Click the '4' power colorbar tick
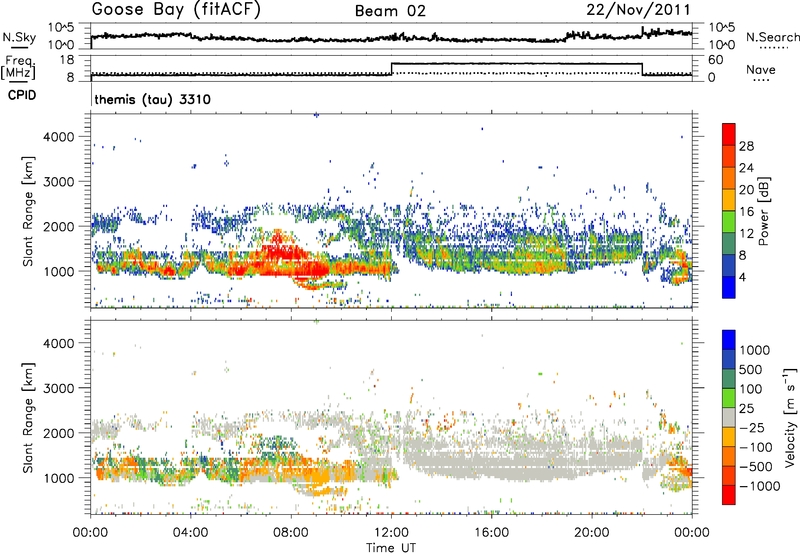This screenshot has height=554, width=800. coord(742,277)
